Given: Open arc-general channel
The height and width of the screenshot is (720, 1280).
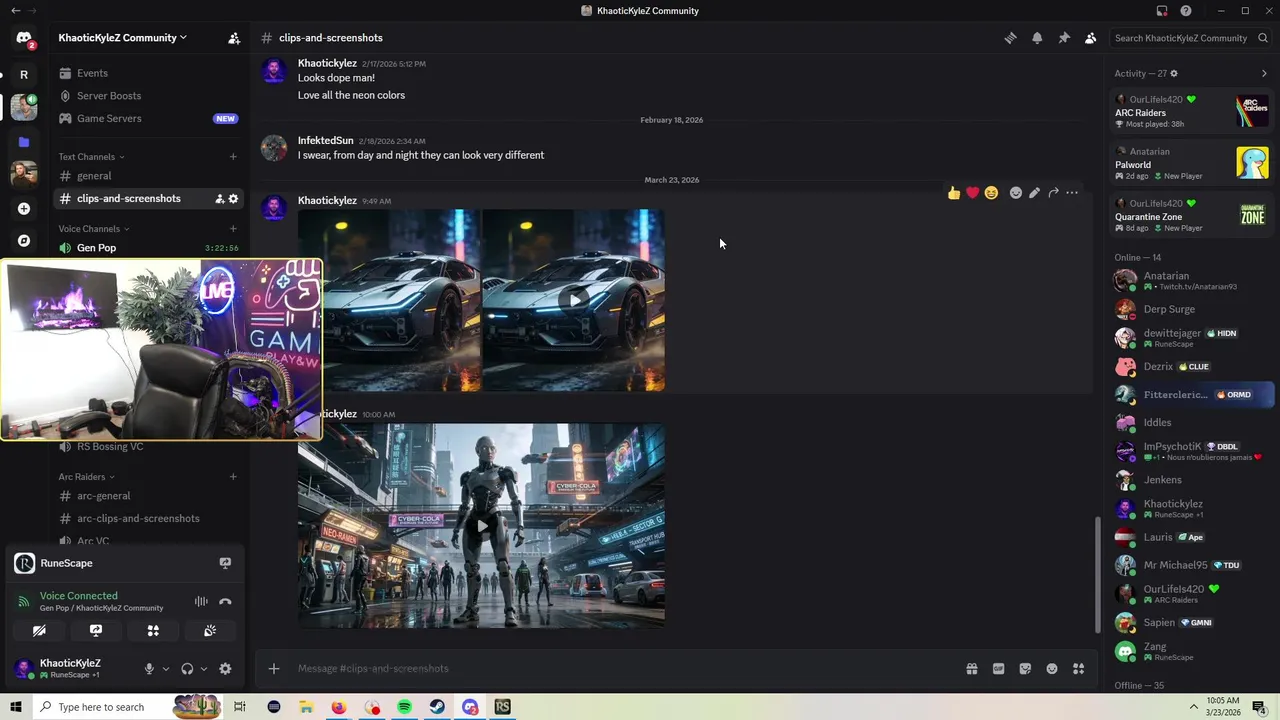Looking at the screenshot, I should 148,496.
